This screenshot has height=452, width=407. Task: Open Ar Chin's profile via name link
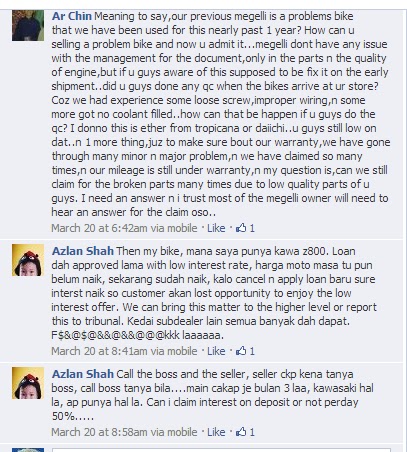pos(72,16)
